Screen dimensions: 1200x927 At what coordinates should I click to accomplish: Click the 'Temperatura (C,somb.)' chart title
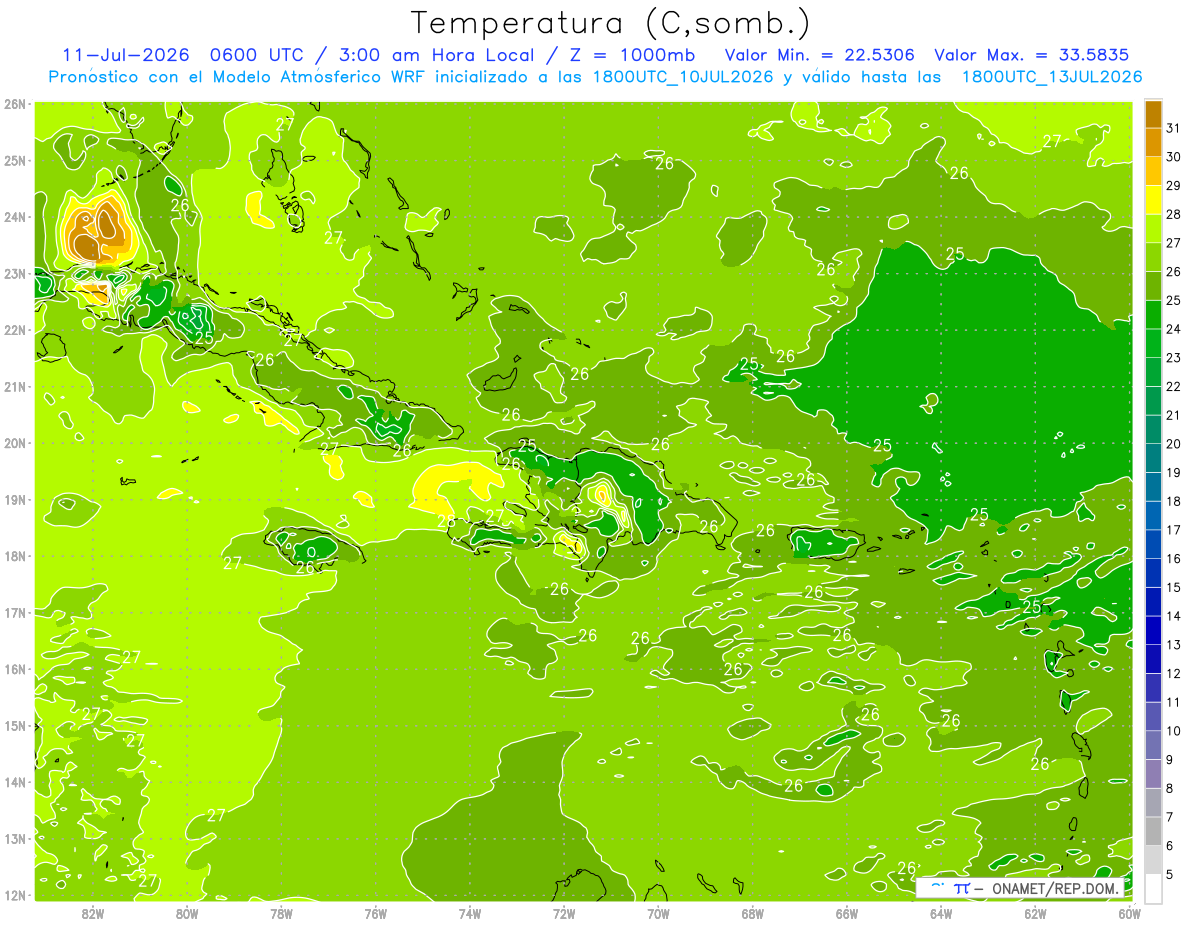[x=610, y=23]
